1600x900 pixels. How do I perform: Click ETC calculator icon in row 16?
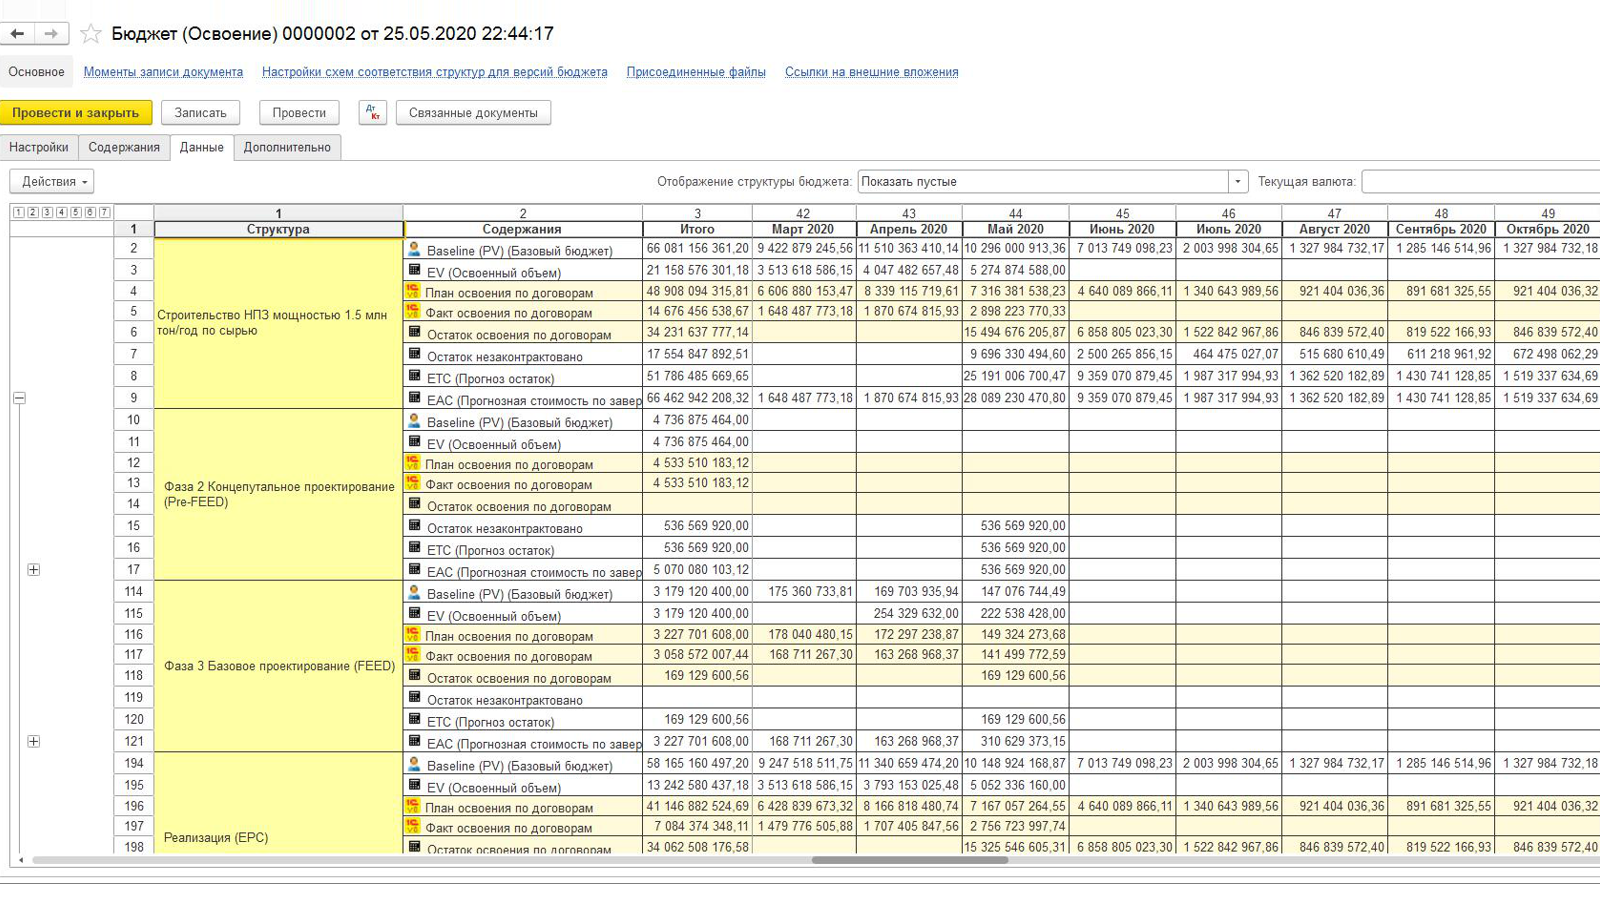414,548
